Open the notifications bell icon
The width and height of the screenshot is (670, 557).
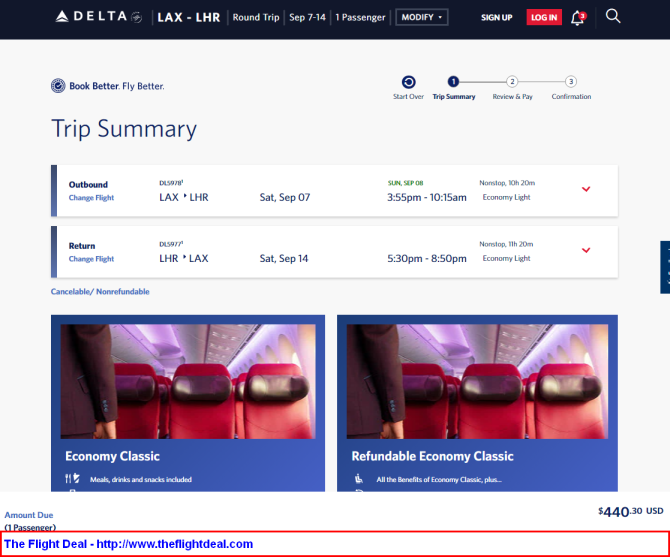578,18
